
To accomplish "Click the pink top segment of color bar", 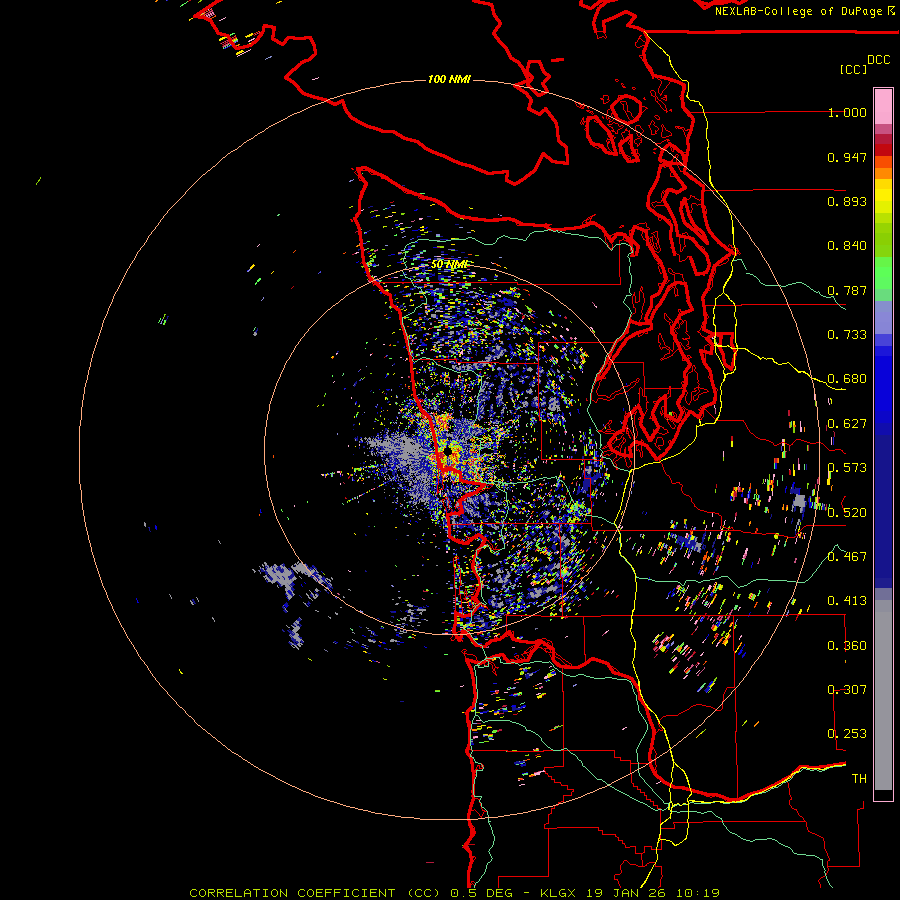I will pyautogui.click(x=883, y=107).
